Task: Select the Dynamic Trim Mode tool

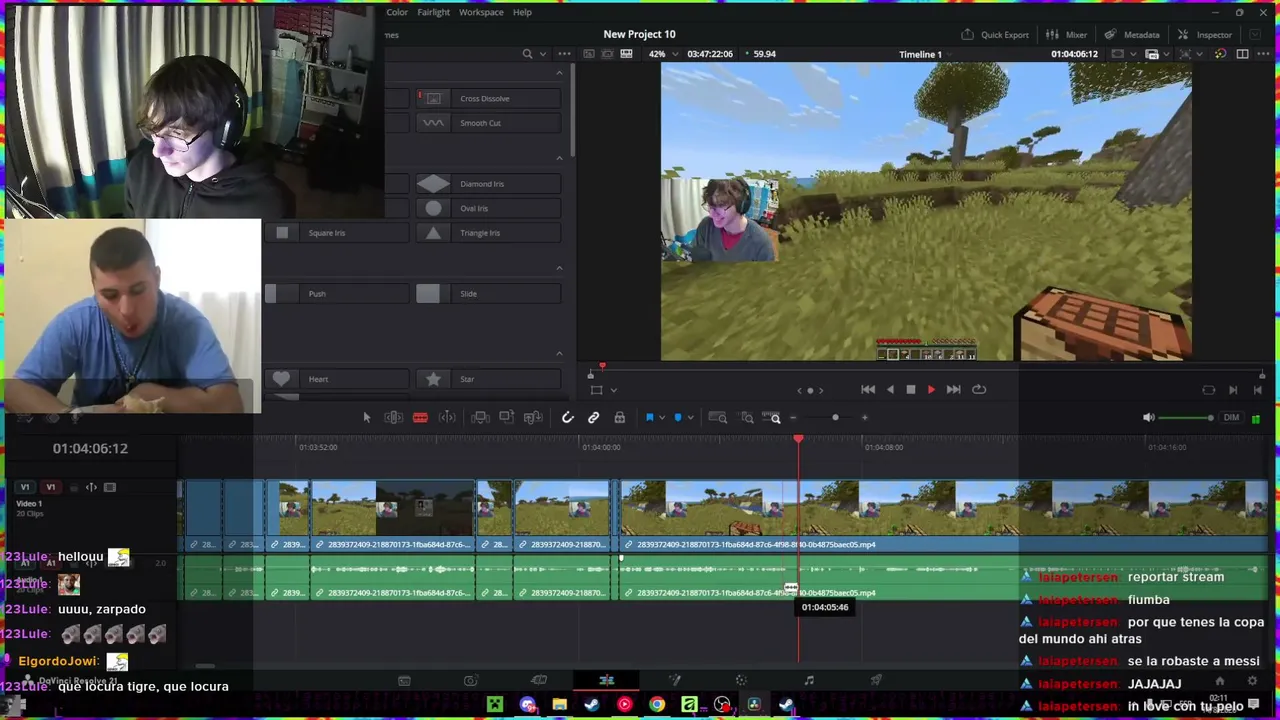Action: click(447, 418)
